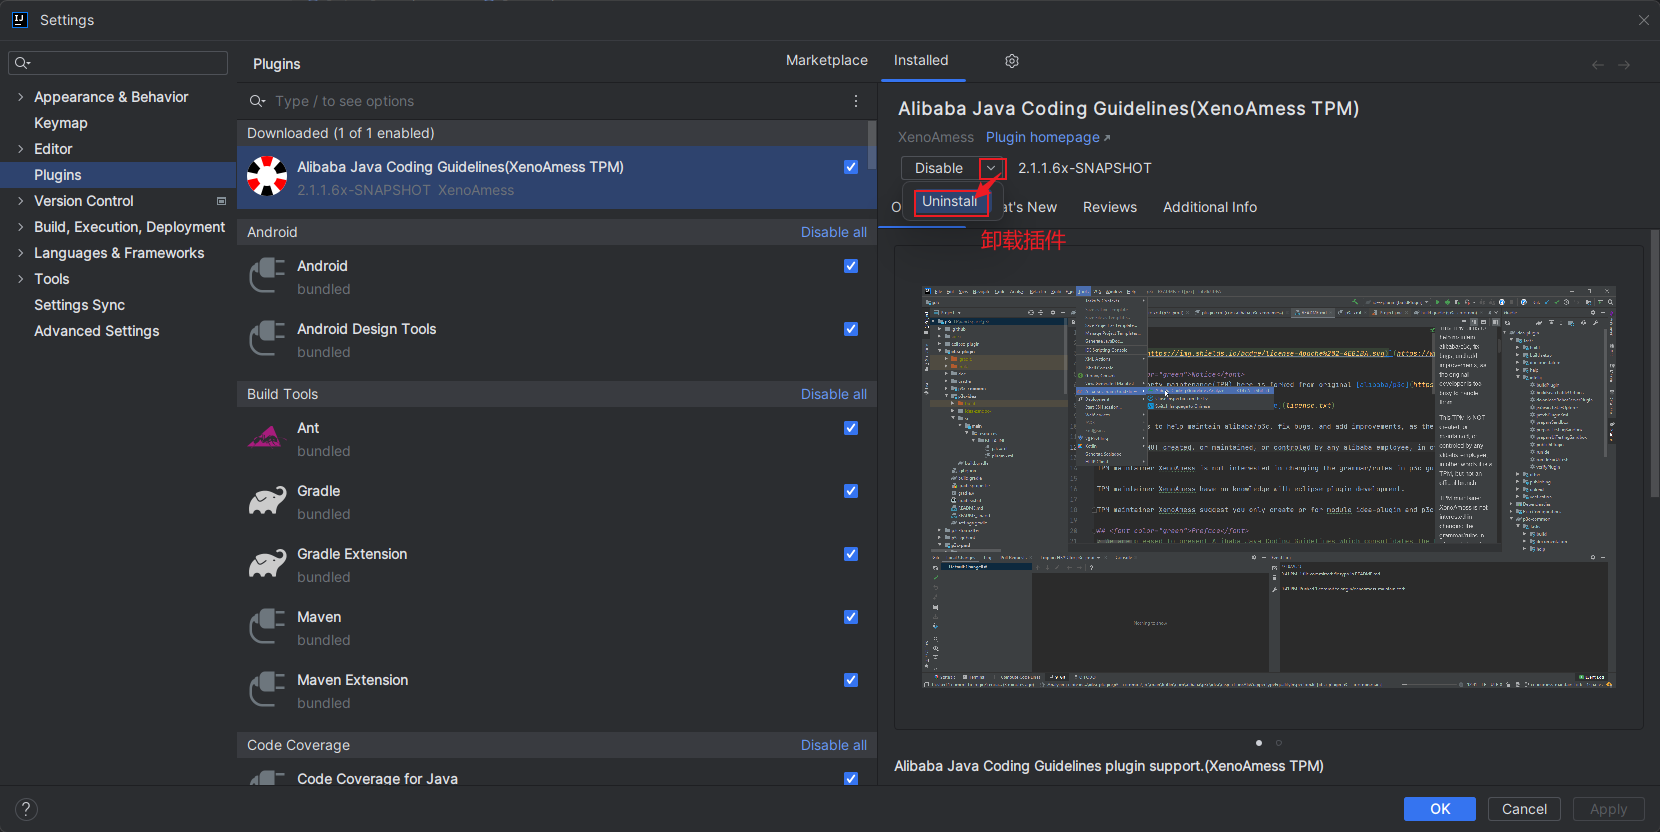Click the settings search magnifier icon
The image size is (1660, 832).
point(21,63)
